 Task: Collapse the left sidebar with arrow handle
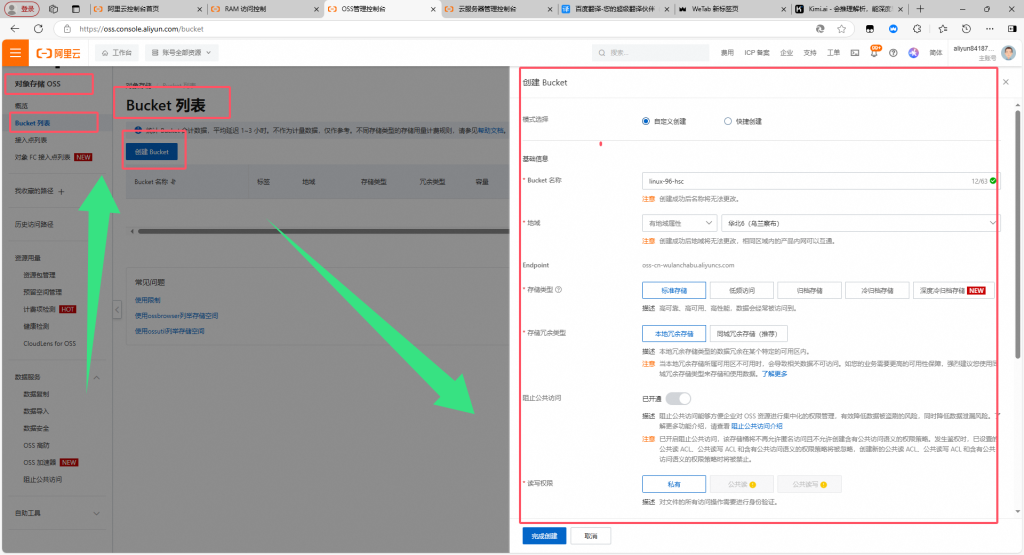pos(116,311)
